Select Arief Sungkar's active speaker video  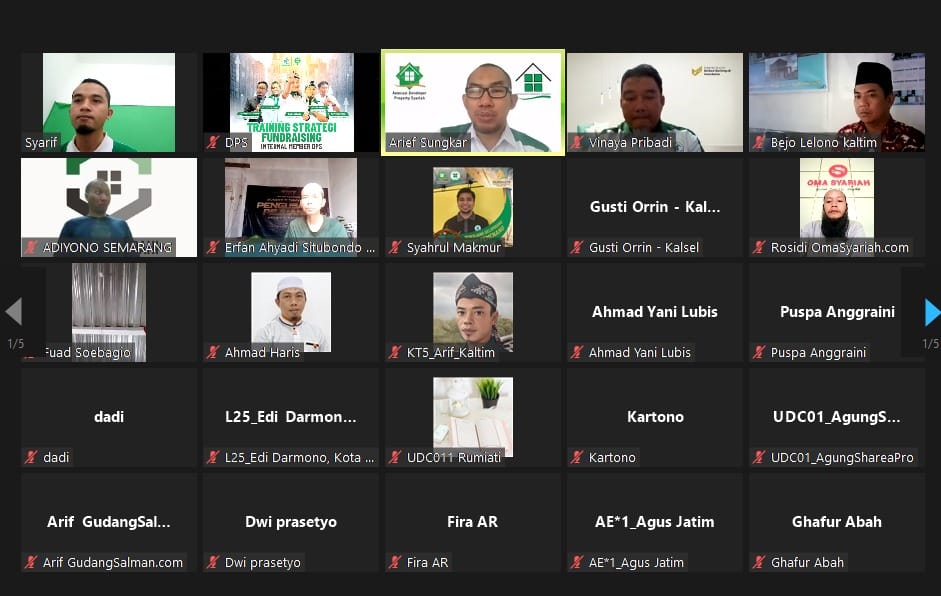(473, 103)
